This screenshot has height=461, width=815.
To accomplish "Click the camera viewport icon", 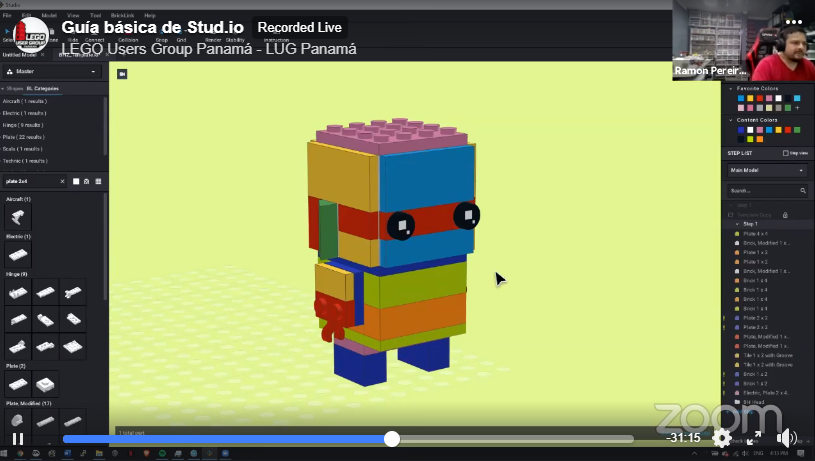I will coord(122,74).
